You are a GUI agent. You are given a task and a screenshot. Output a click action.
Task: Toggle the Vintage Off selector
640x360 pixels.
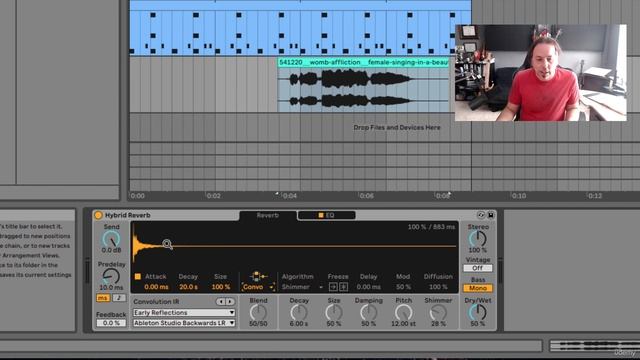click(x=478, y=268)
